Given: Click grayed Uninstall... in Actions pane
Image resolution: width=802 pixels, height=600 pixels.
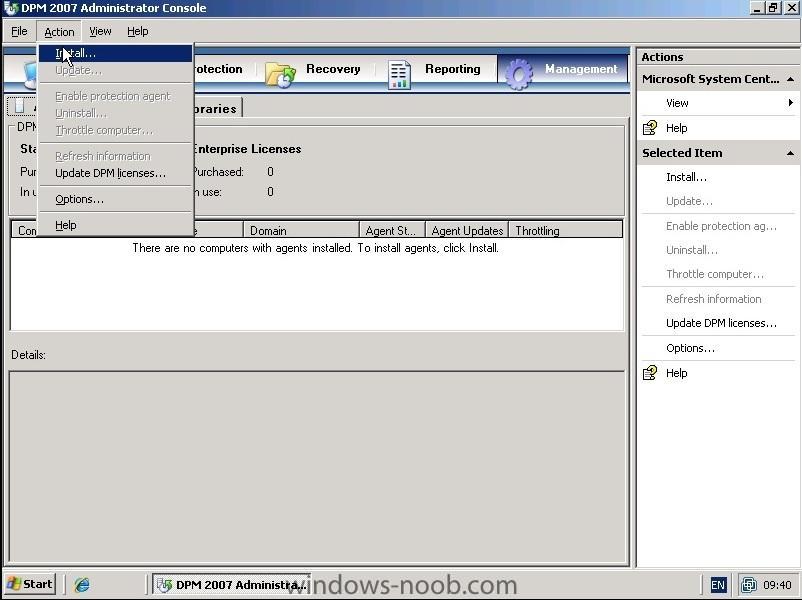Looking at the screenshot, I should click(x=692, y=250).
